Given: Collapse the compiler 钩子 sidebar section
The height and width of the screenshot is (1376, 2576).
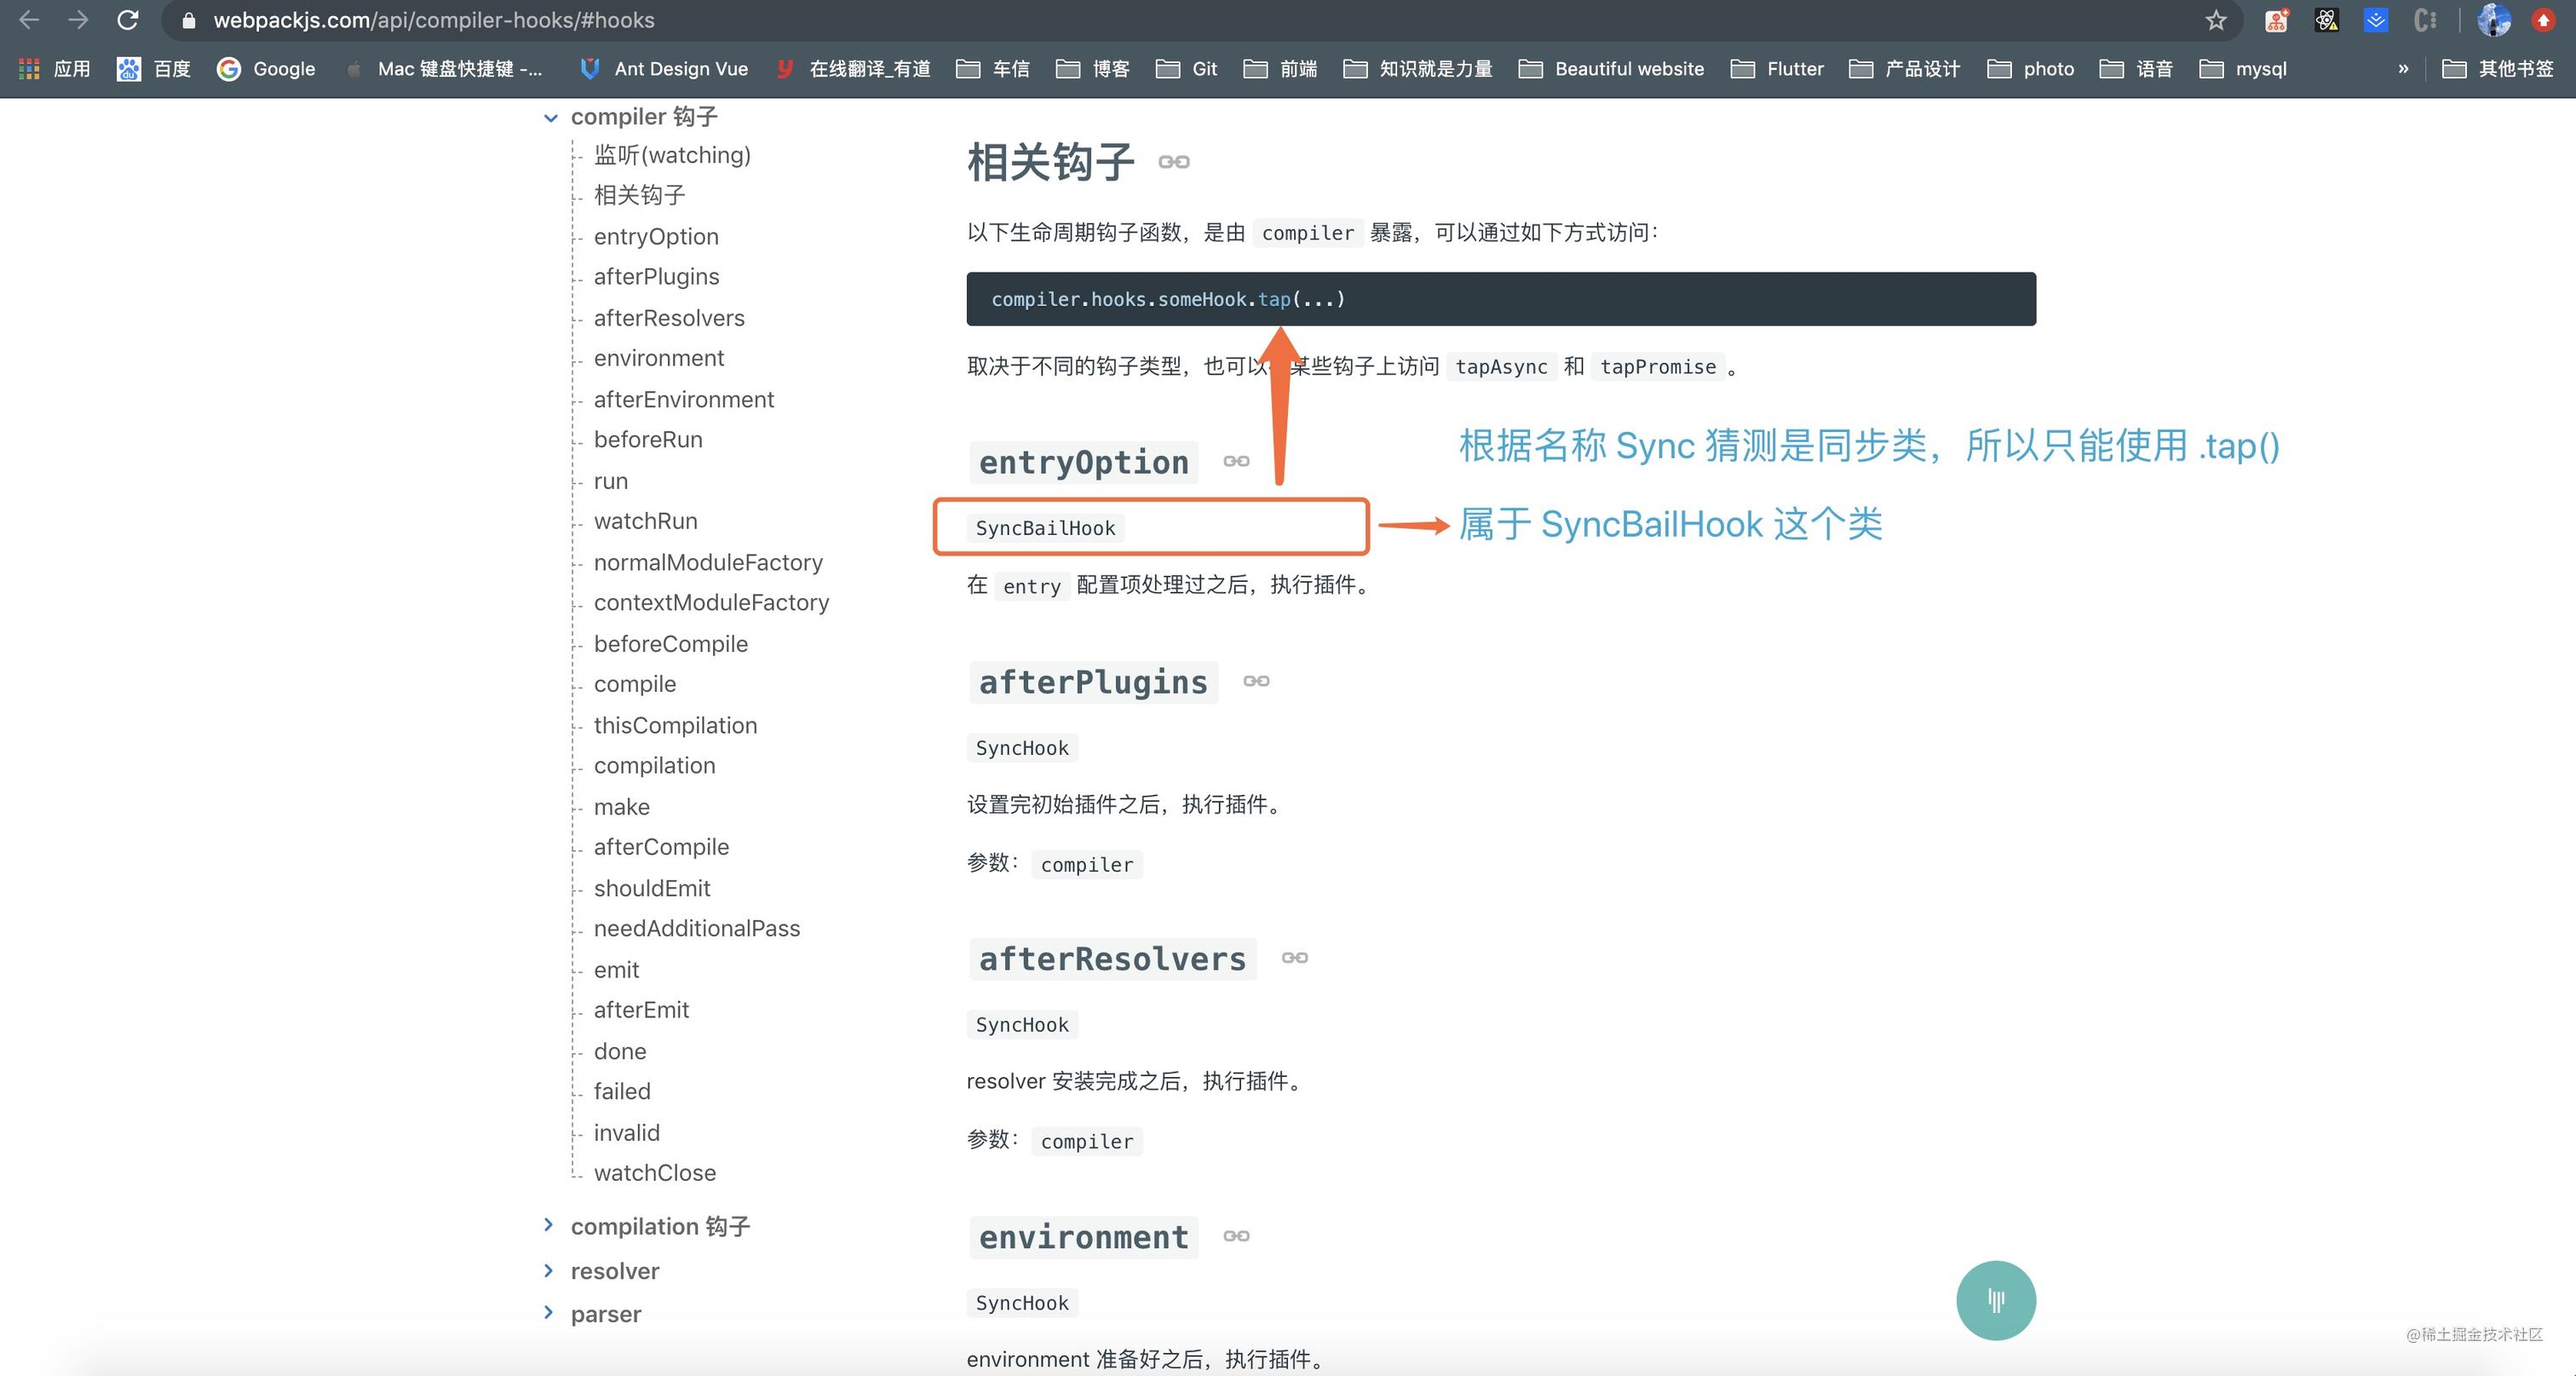Looking at the screenshot, I should [550, 117].
